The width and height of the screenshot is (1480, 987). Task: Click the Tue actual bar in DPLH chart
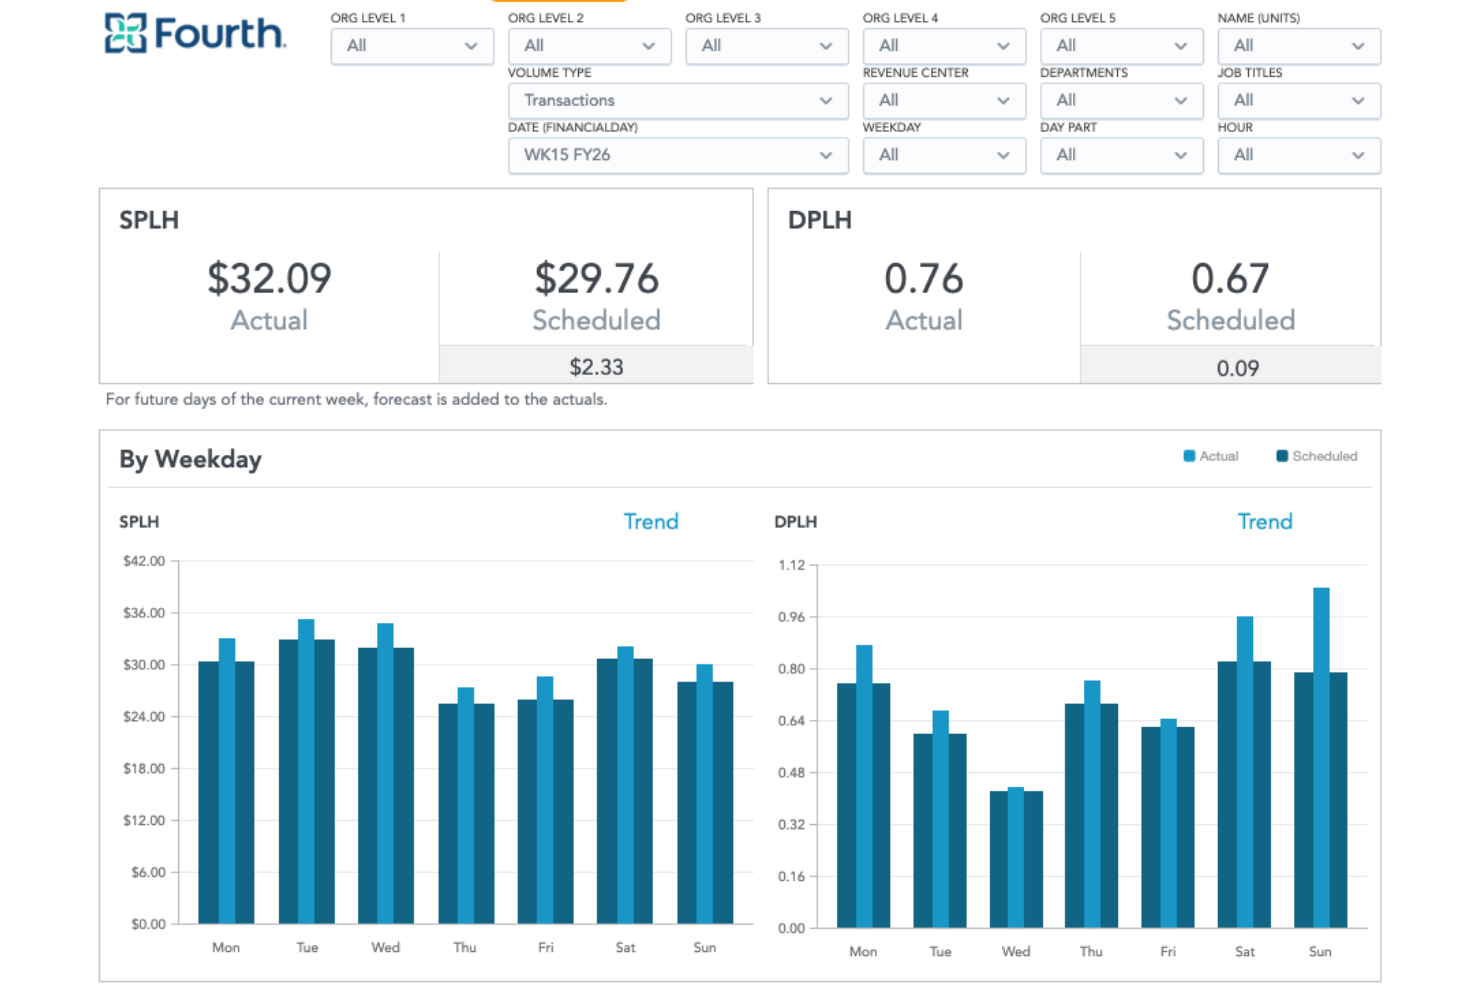click(940, 819)
